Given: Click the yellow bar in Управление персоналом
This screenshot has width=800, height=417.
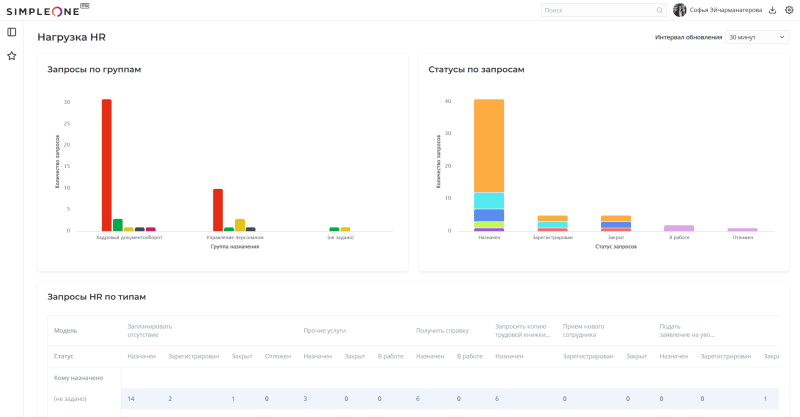Looking at the screenshot, I should click(x=240, y=225).
